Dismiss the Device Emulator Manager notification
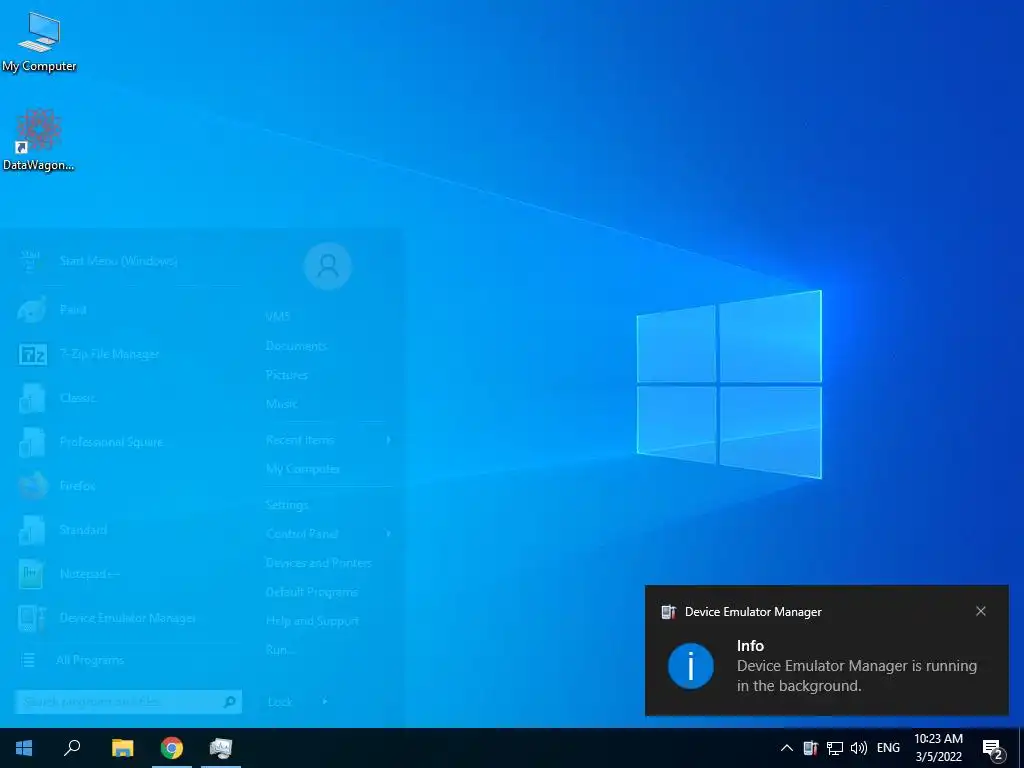 tap(980, 611)
